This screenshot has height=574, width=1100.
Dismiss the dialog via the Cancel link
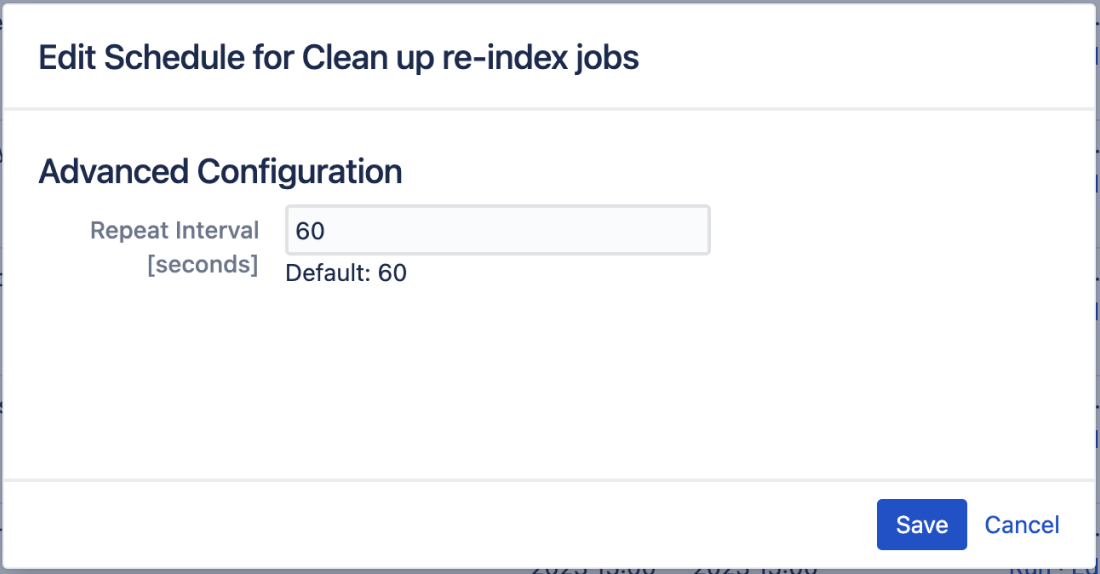[1021, 525]
